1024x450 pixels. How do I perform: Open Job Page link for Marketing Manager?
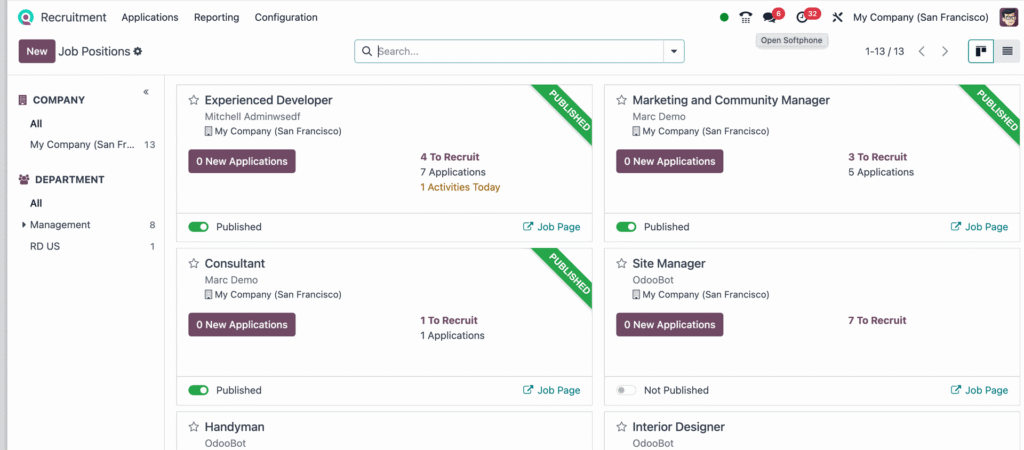978,227
